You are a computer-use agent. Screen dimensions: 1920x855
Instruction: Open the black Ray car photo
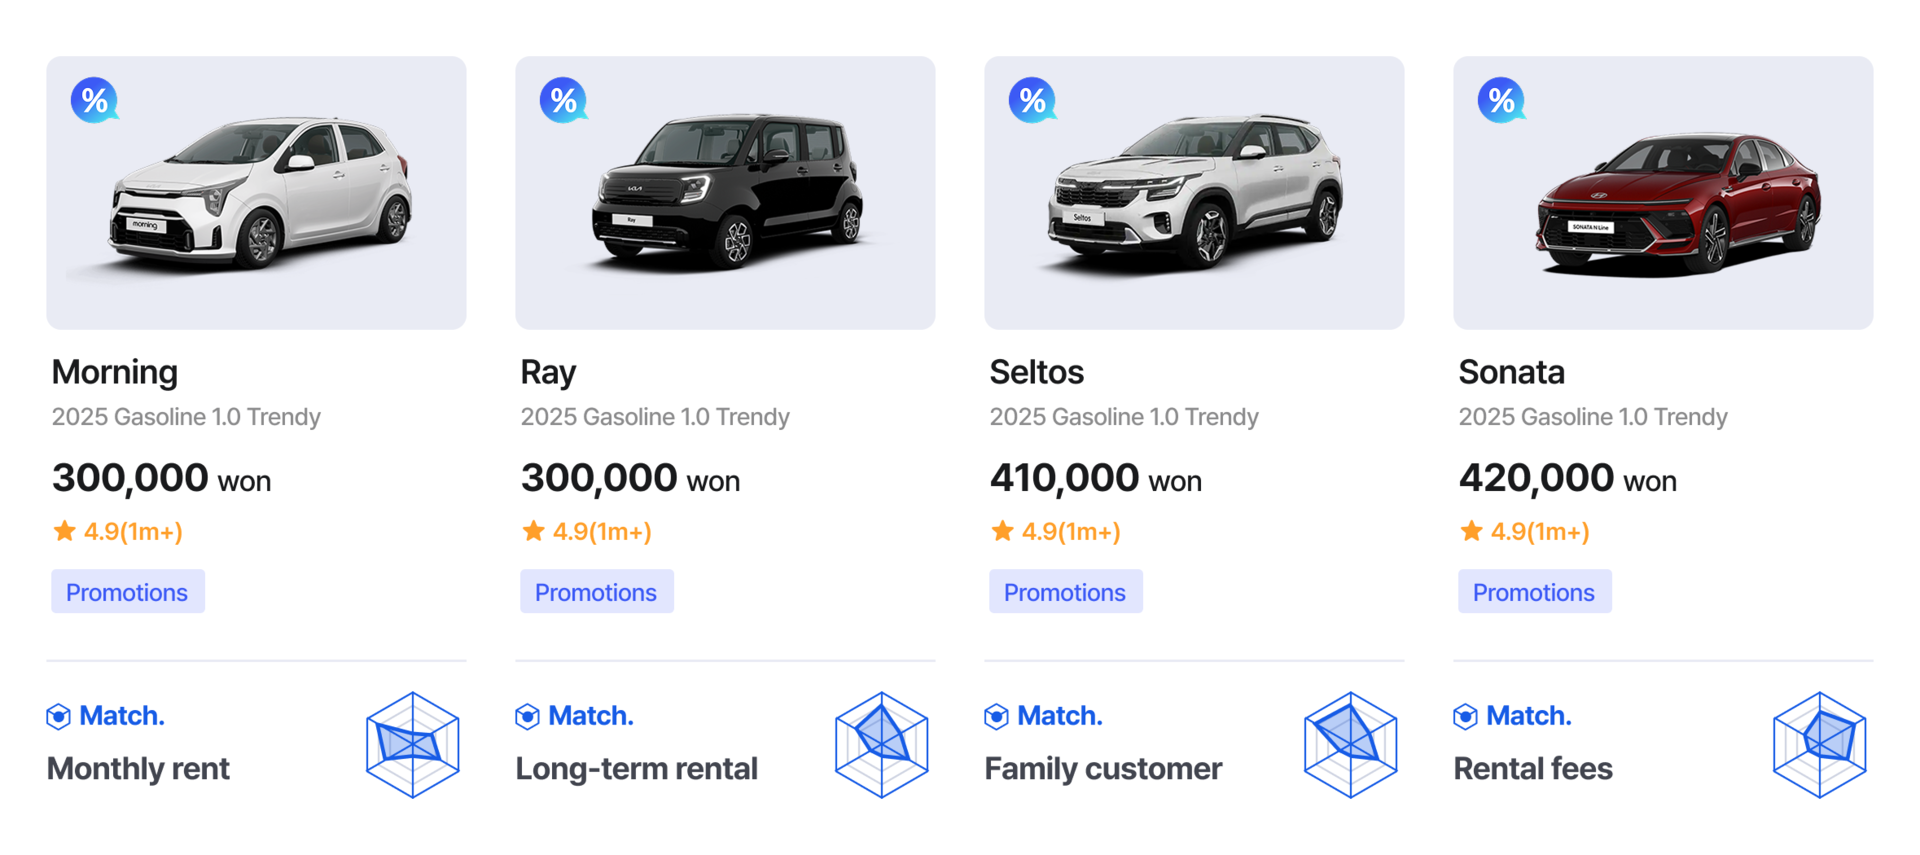(x=727, y=192)
